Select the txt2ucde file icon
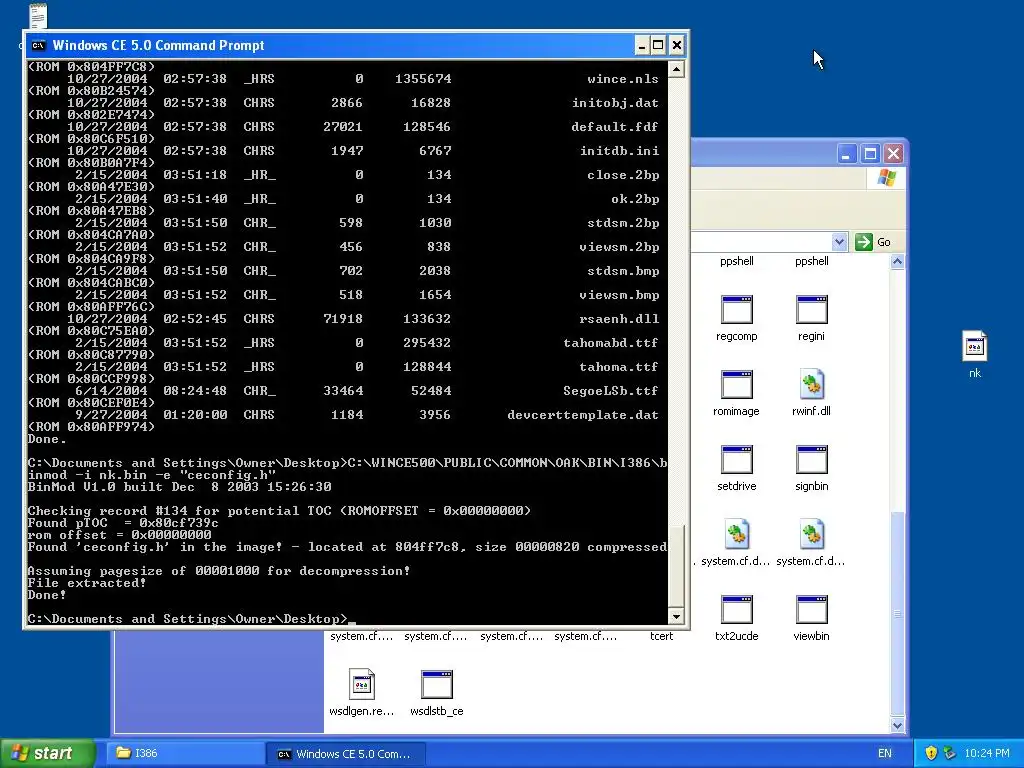The height and width of the screenshot is (768, 1024). (736, 610)
